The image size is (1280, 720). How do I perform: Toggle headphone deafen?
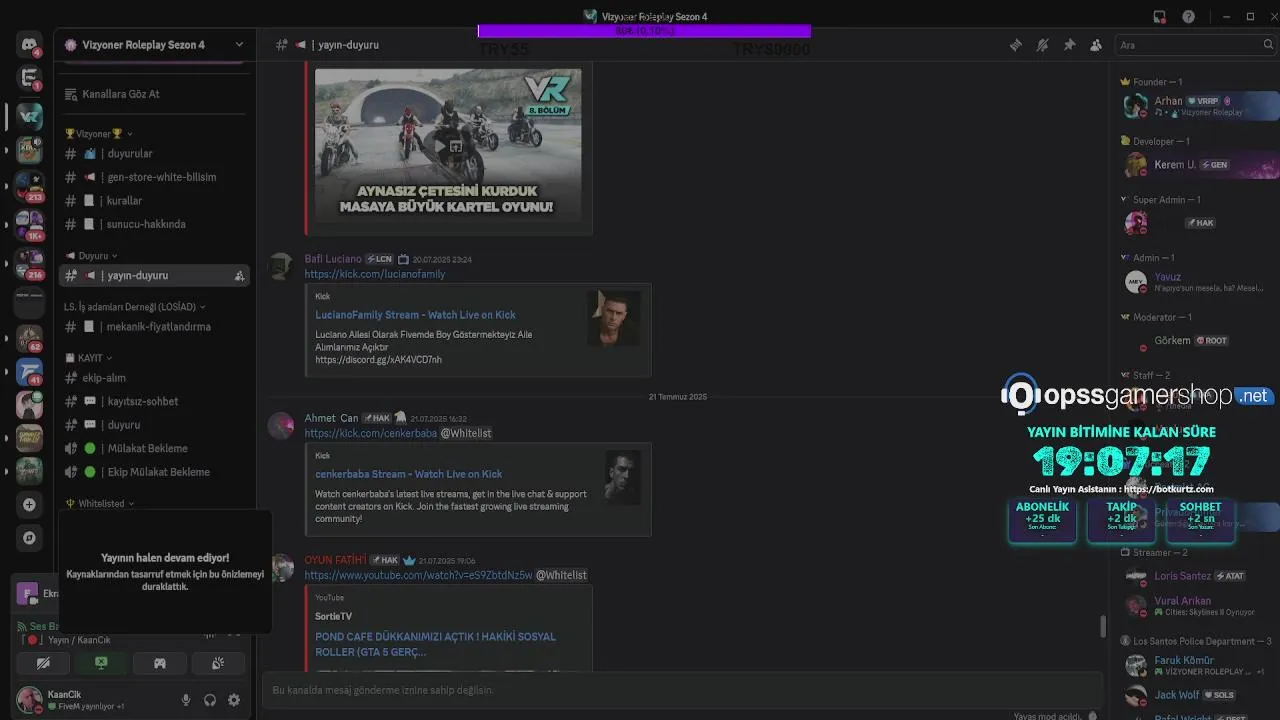click(x=210, y=700)
